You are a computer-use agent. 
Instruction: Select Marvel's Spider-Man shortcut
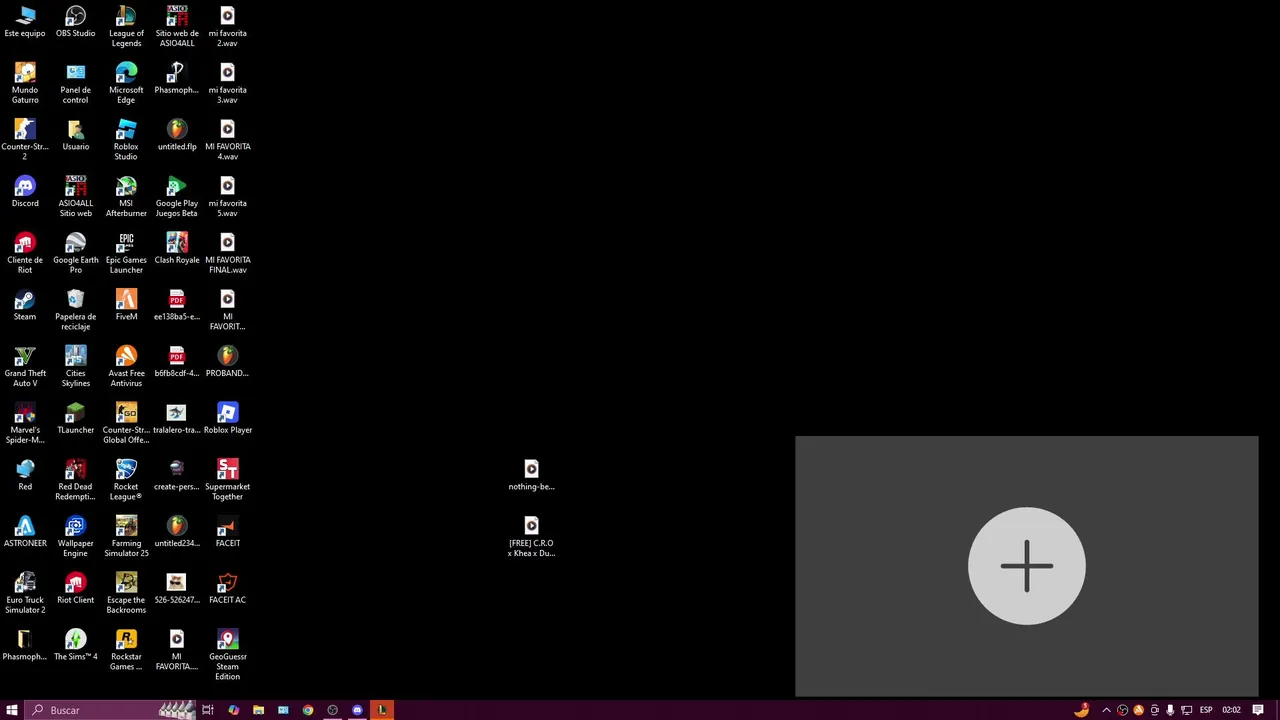click(x=25, y=424)
